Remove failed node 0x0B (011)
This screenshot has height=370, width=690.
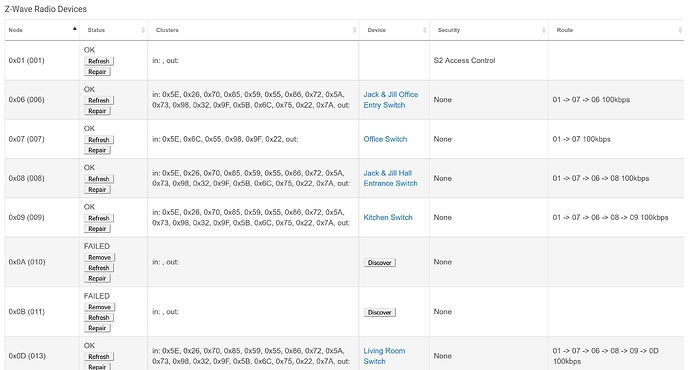99,307
